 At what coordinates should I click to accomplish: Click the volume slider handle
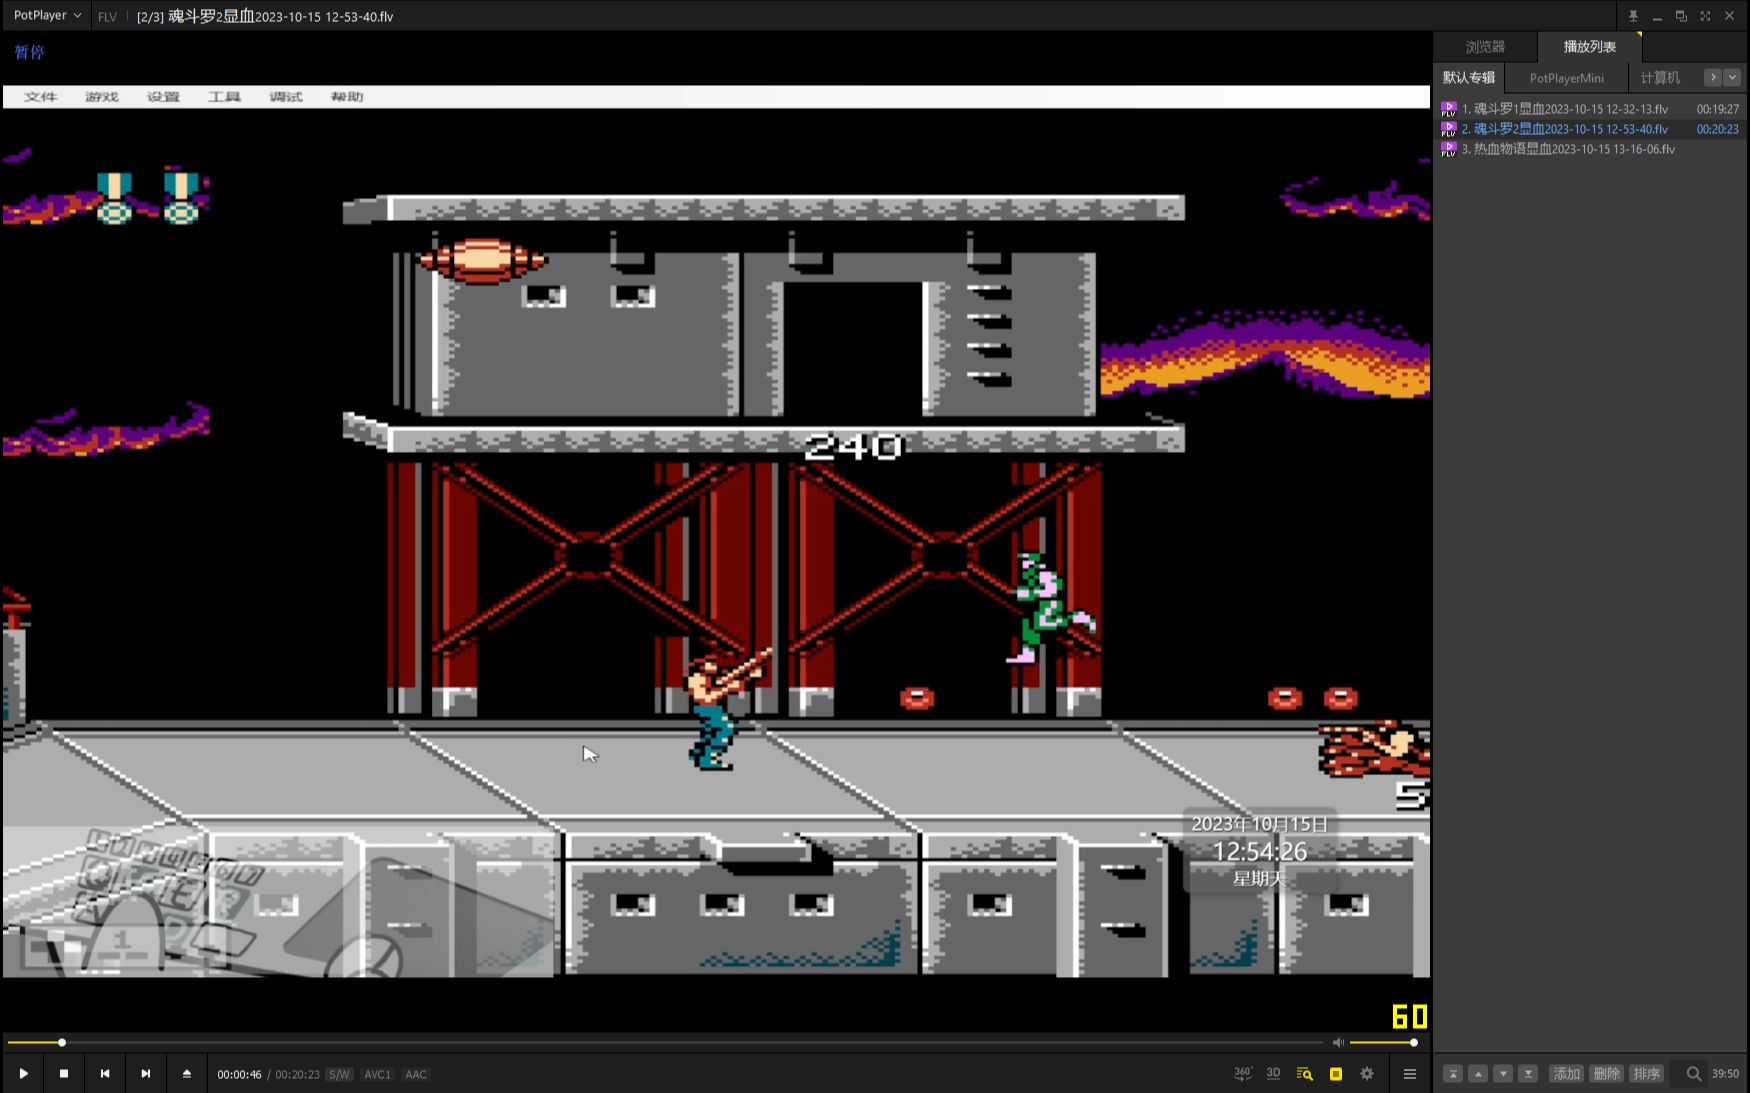pyautogui.click(x=1414, y=1042)
